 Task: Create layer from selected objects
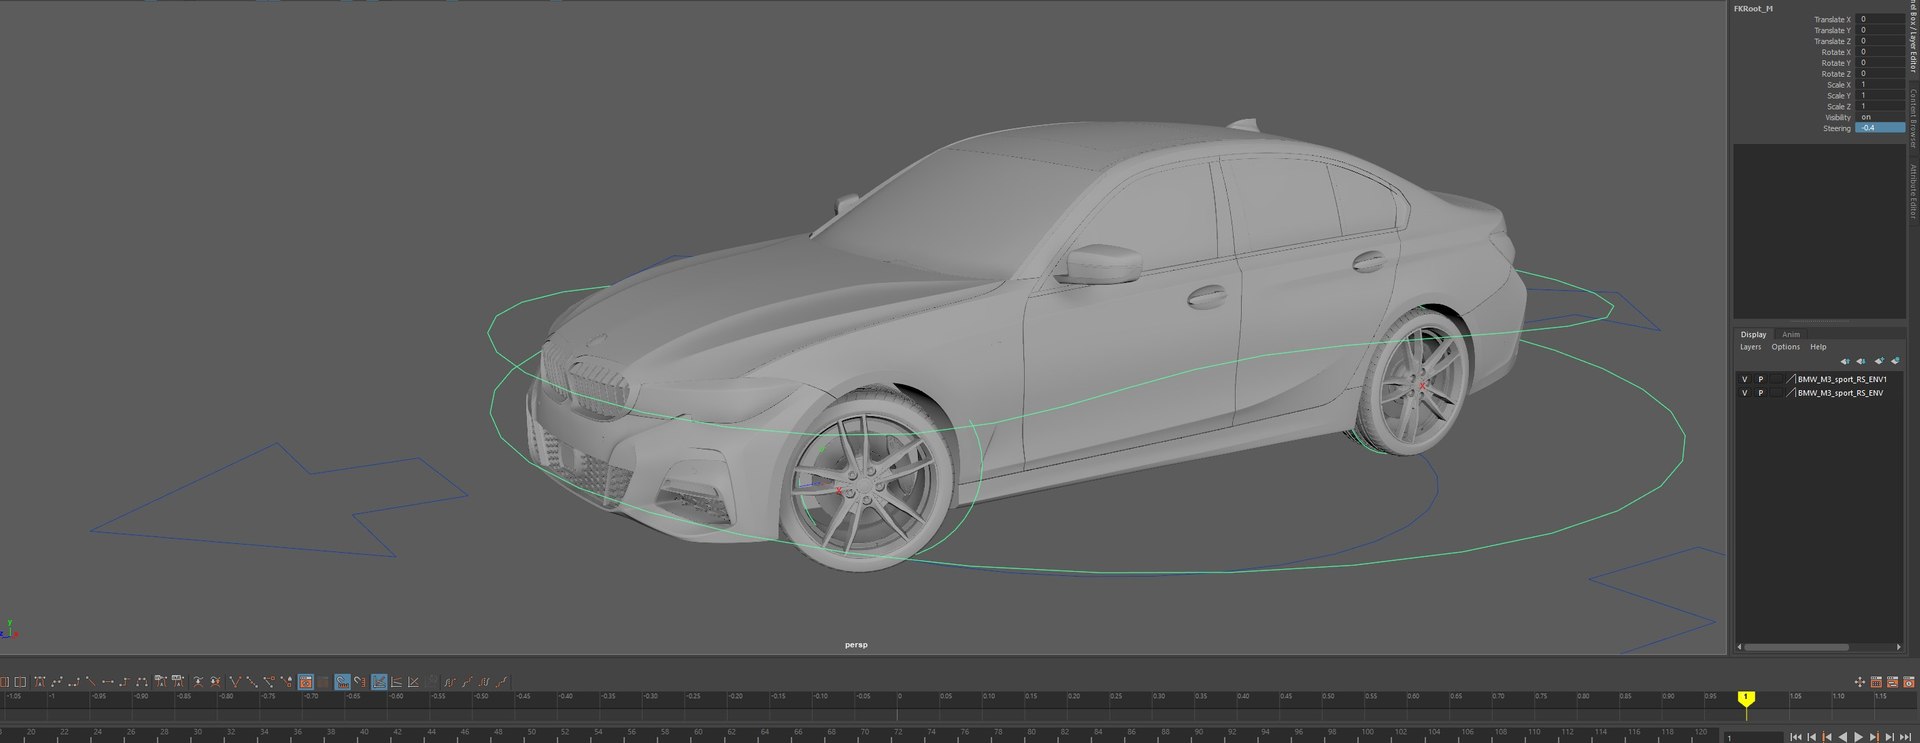[x=1896, y=361]
